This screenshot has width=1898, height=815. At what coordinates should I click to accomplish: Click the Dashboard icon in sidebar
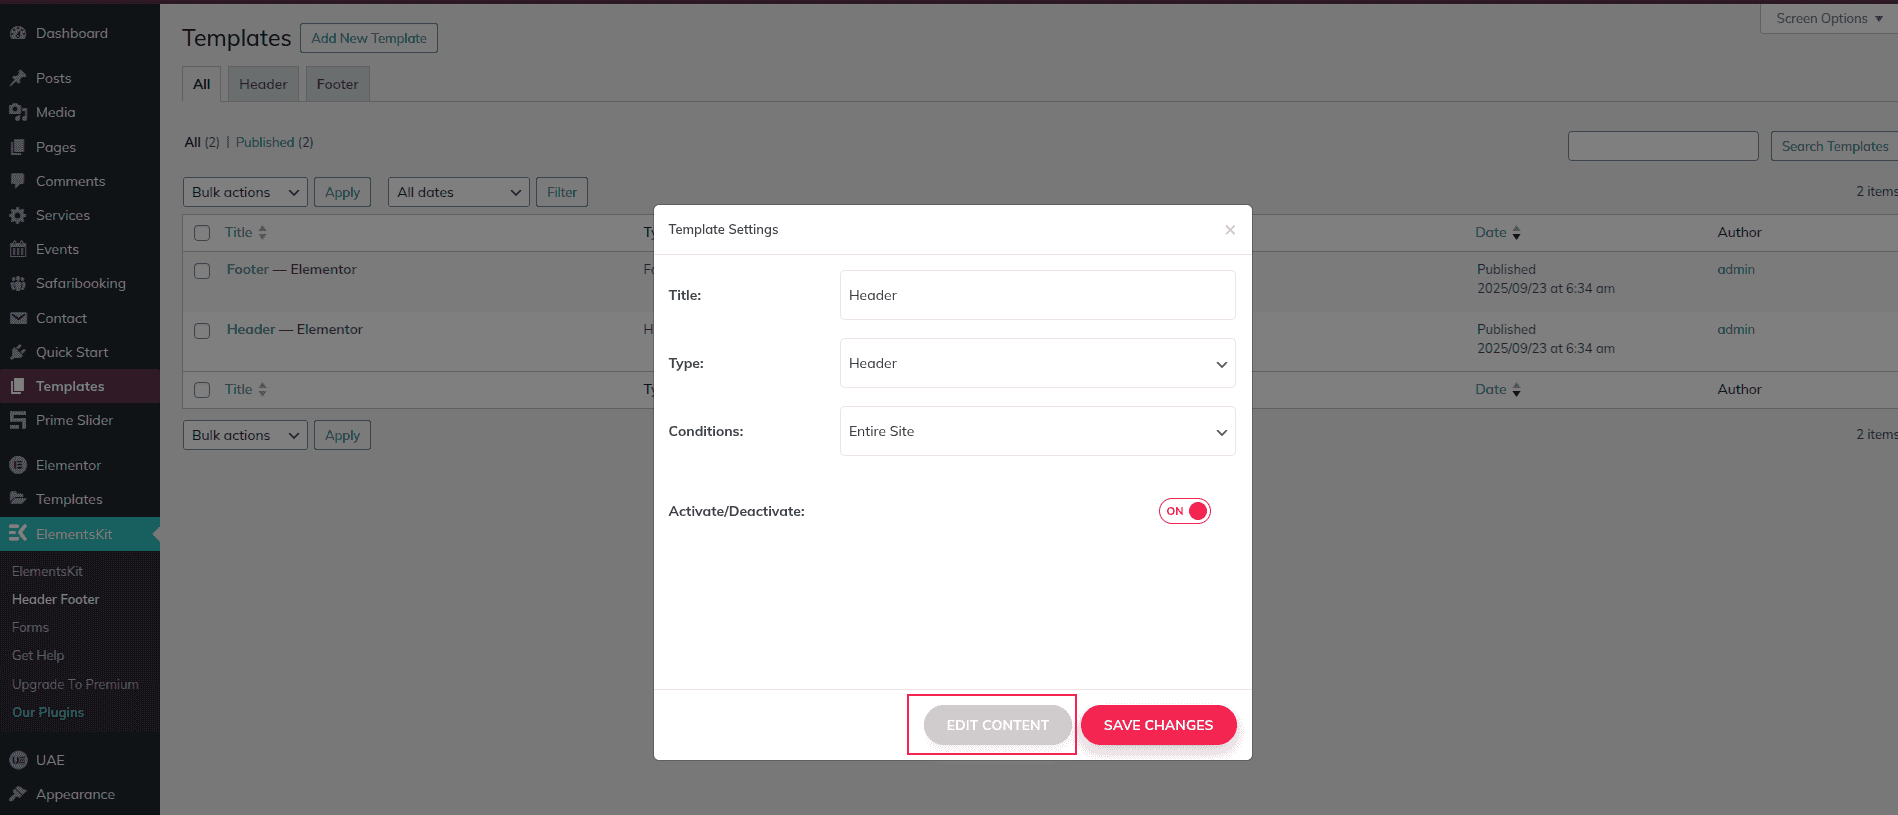tap(18, 33)
